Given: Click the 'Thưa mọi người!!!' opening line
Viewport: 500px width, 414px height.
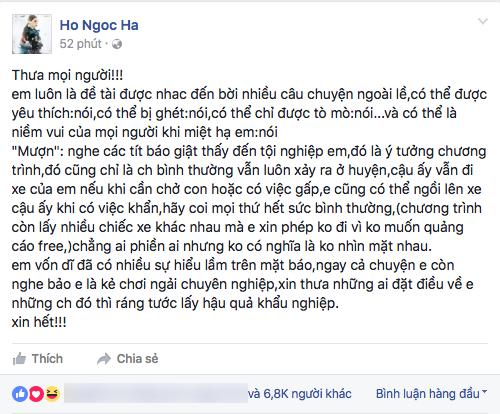Looking at the screenshot, I should (67, 75).
